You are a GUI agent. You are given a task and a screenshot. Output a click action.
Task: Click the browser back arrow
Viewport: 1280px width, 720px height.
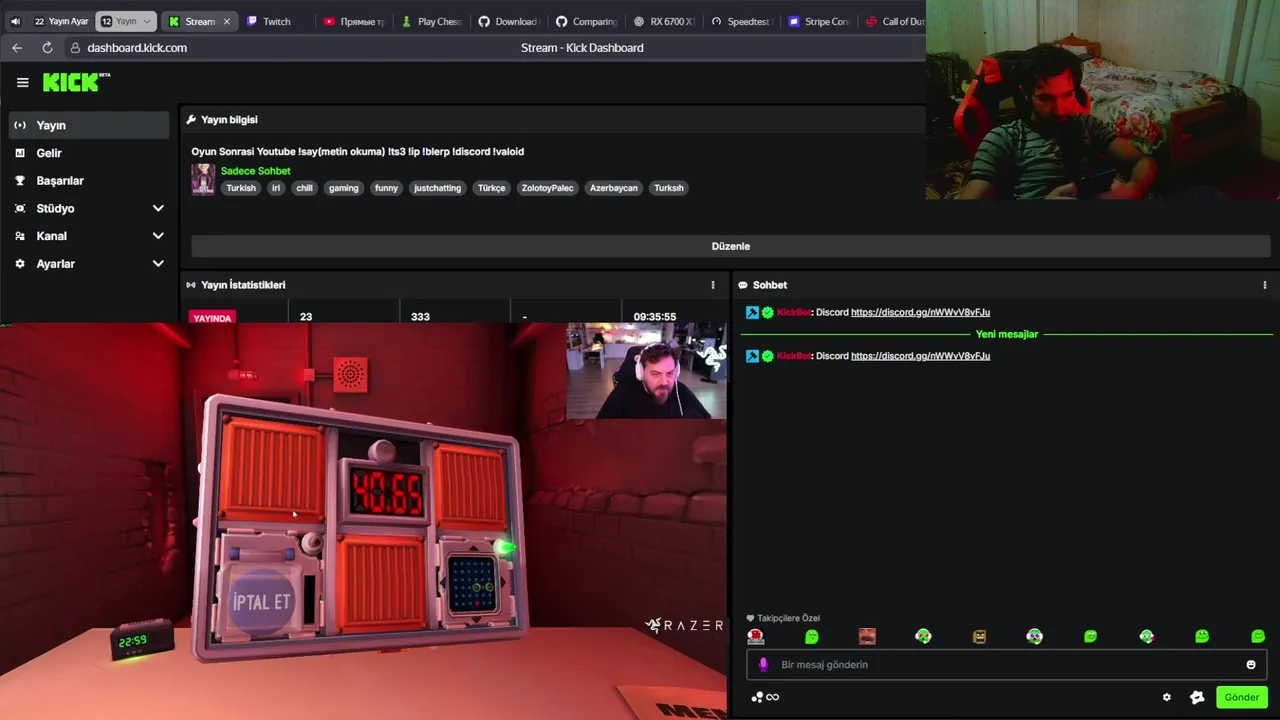tap(17, 48)
